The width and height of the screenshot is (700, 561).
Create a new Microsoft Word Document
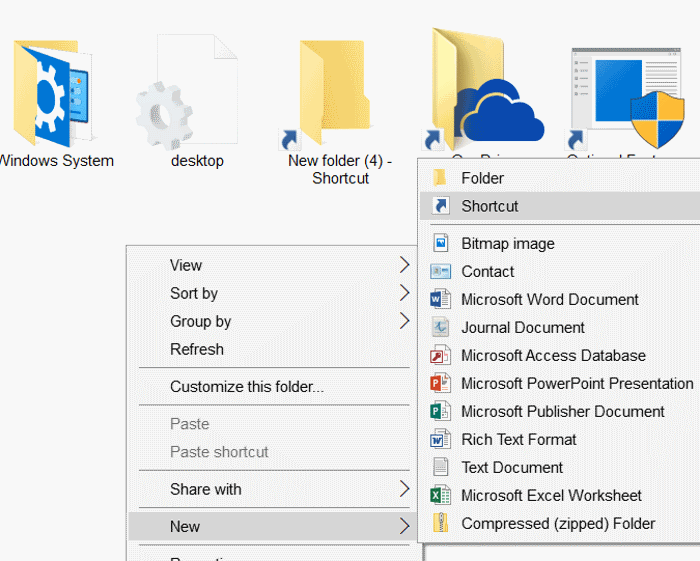pos(549,299)
